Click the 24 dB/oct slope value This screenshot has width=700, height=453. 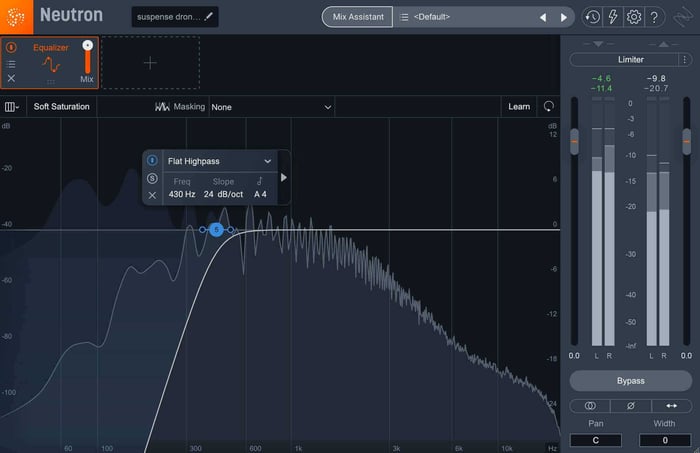click(223, 194)
